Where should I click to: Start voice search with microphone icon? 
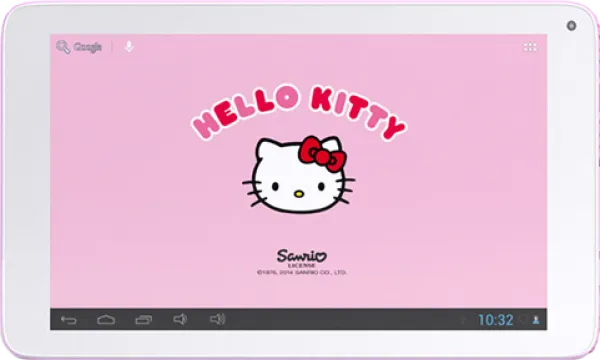tap(129, 47)
